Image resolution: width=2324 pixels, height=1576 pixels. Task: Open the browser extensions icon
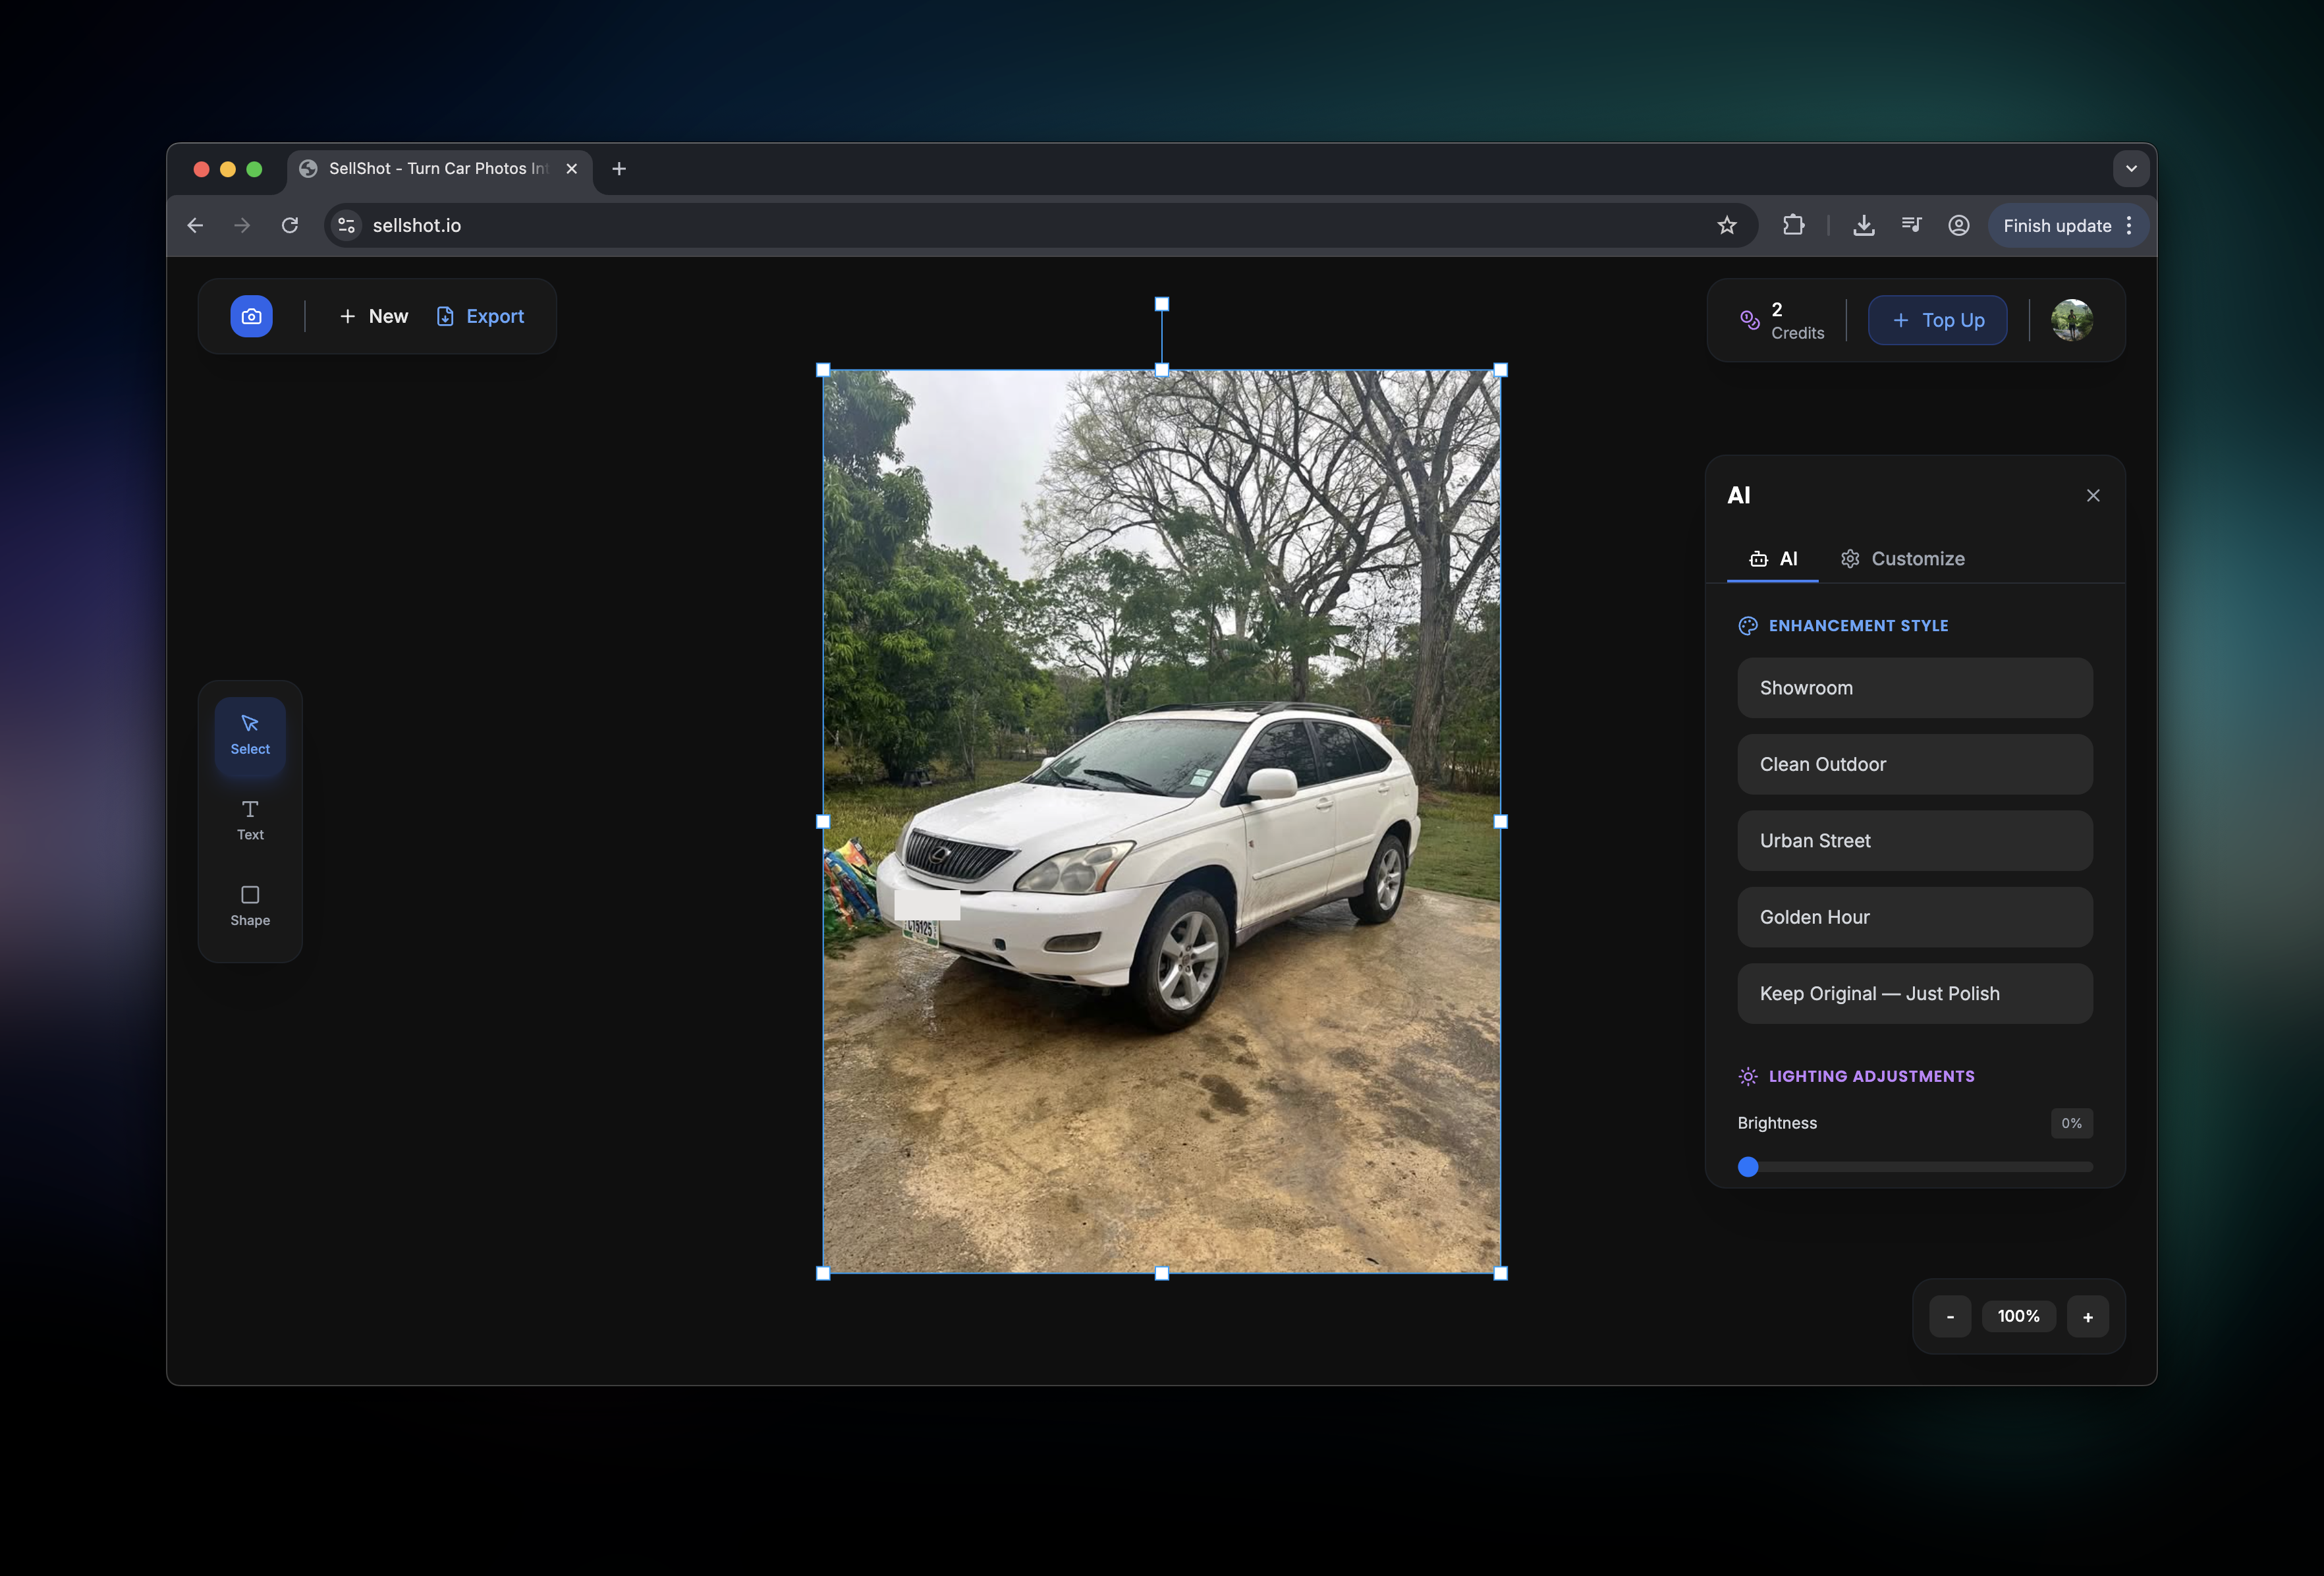click(1793, 226)
